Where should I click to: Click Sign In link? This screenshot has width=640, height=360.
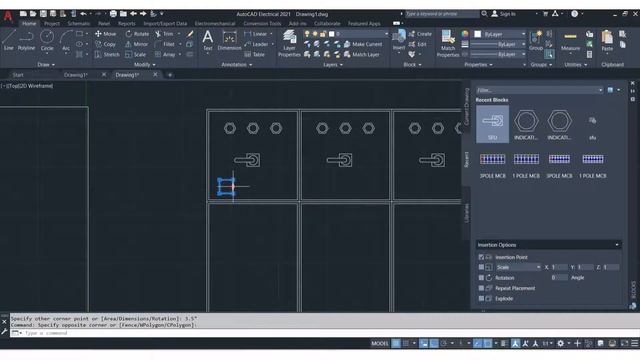[503, 14]
